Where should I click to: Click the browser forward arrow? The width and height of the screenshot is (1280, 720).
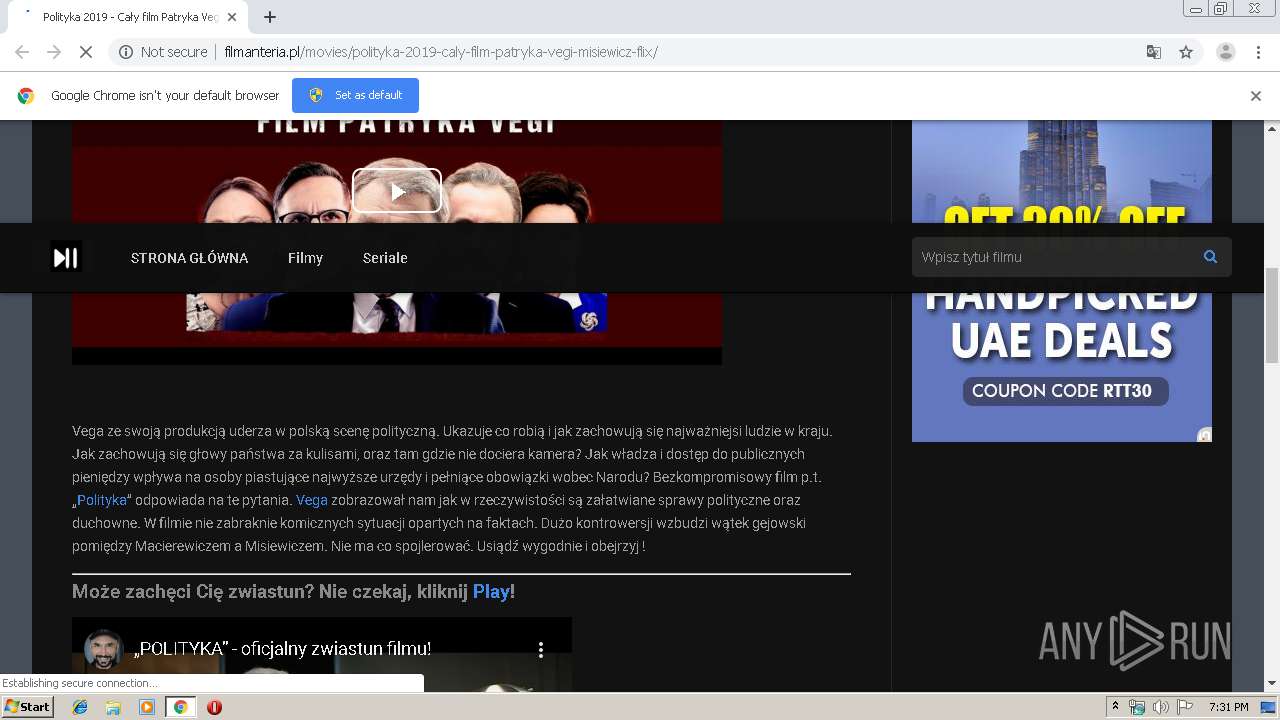pyautogui.click(x=54, y=52)
